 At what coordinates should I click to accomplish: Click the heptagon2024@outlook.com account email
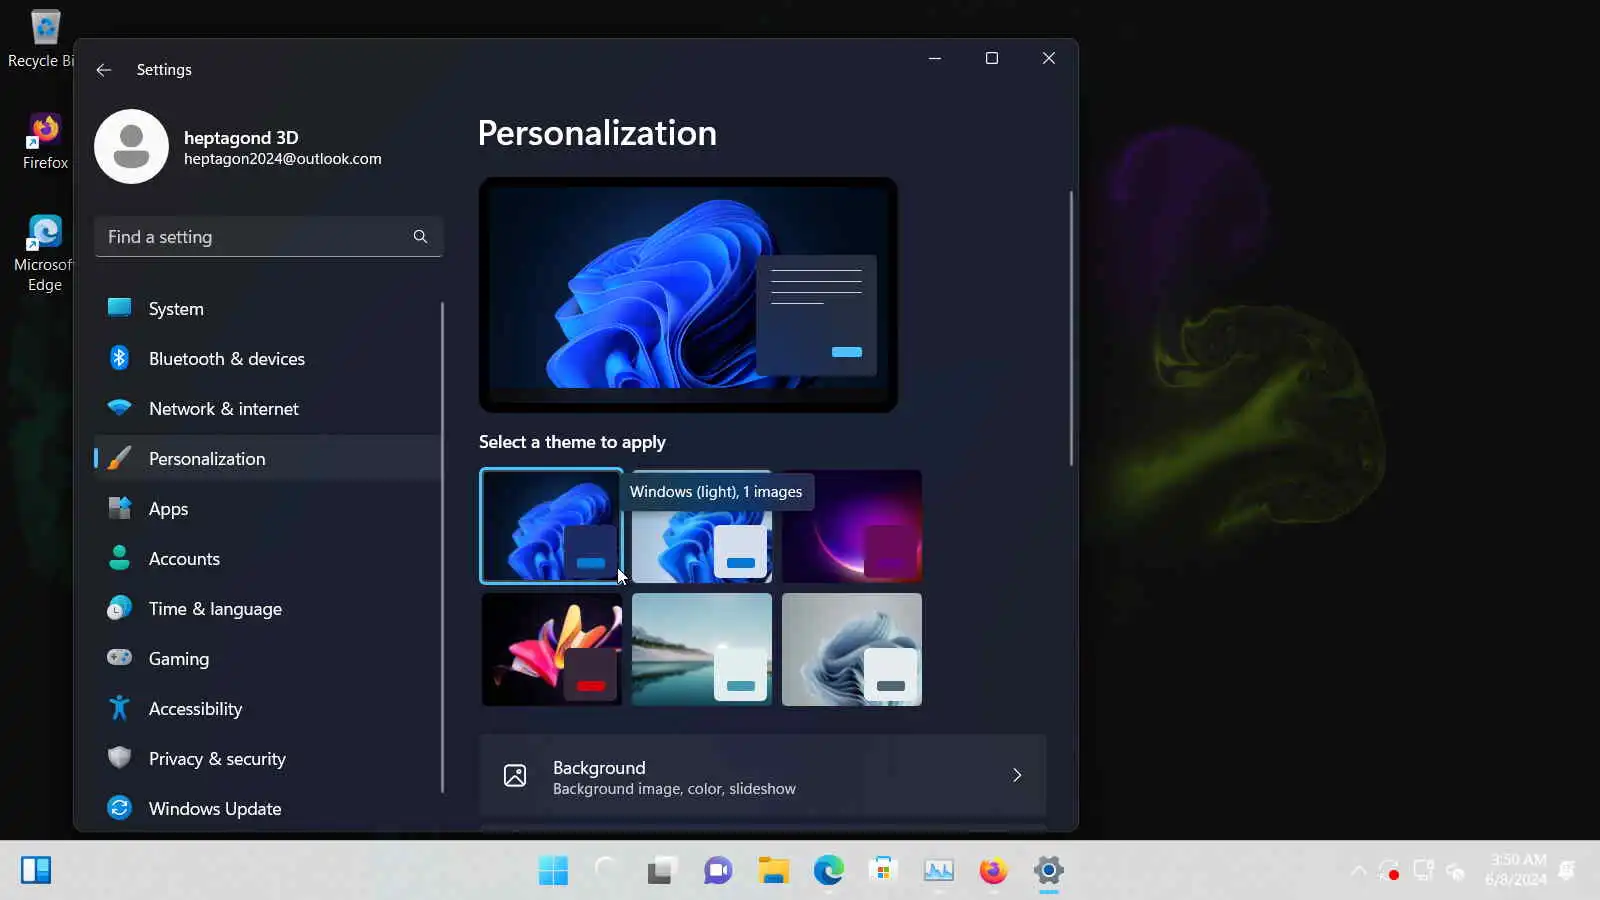283,159
